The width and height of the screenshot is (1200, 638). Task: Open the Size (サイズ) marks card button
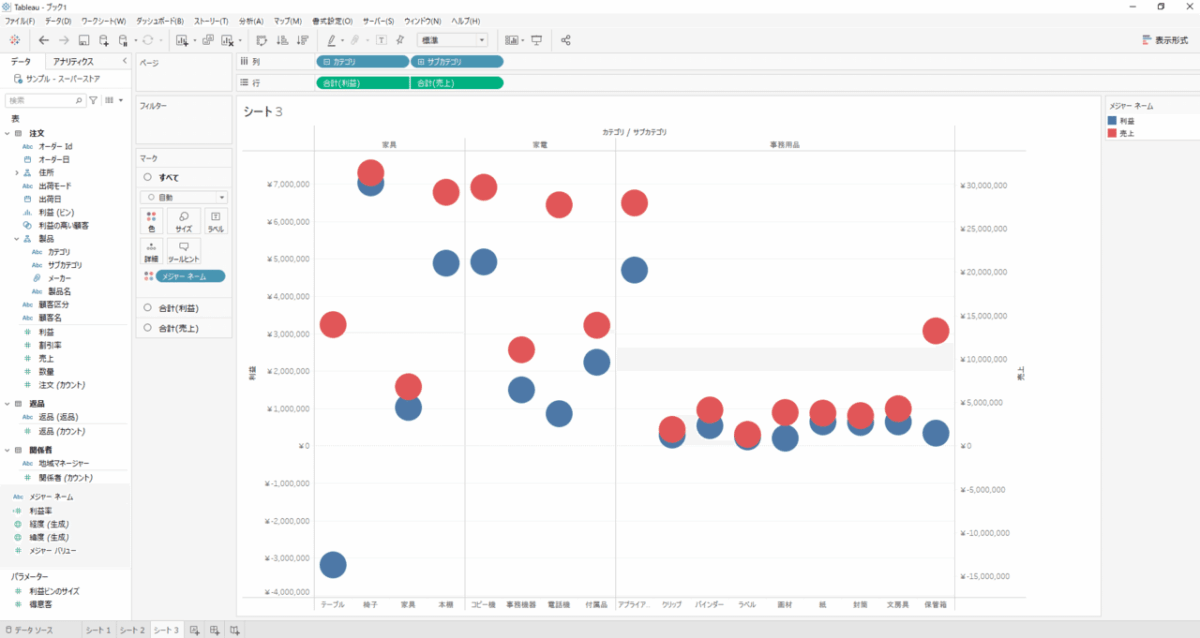[184, 221]
